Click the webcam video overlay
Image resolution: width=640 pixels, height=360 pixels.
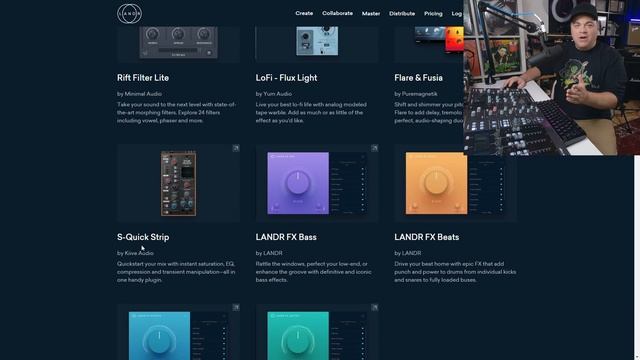[x=551, y=78]
